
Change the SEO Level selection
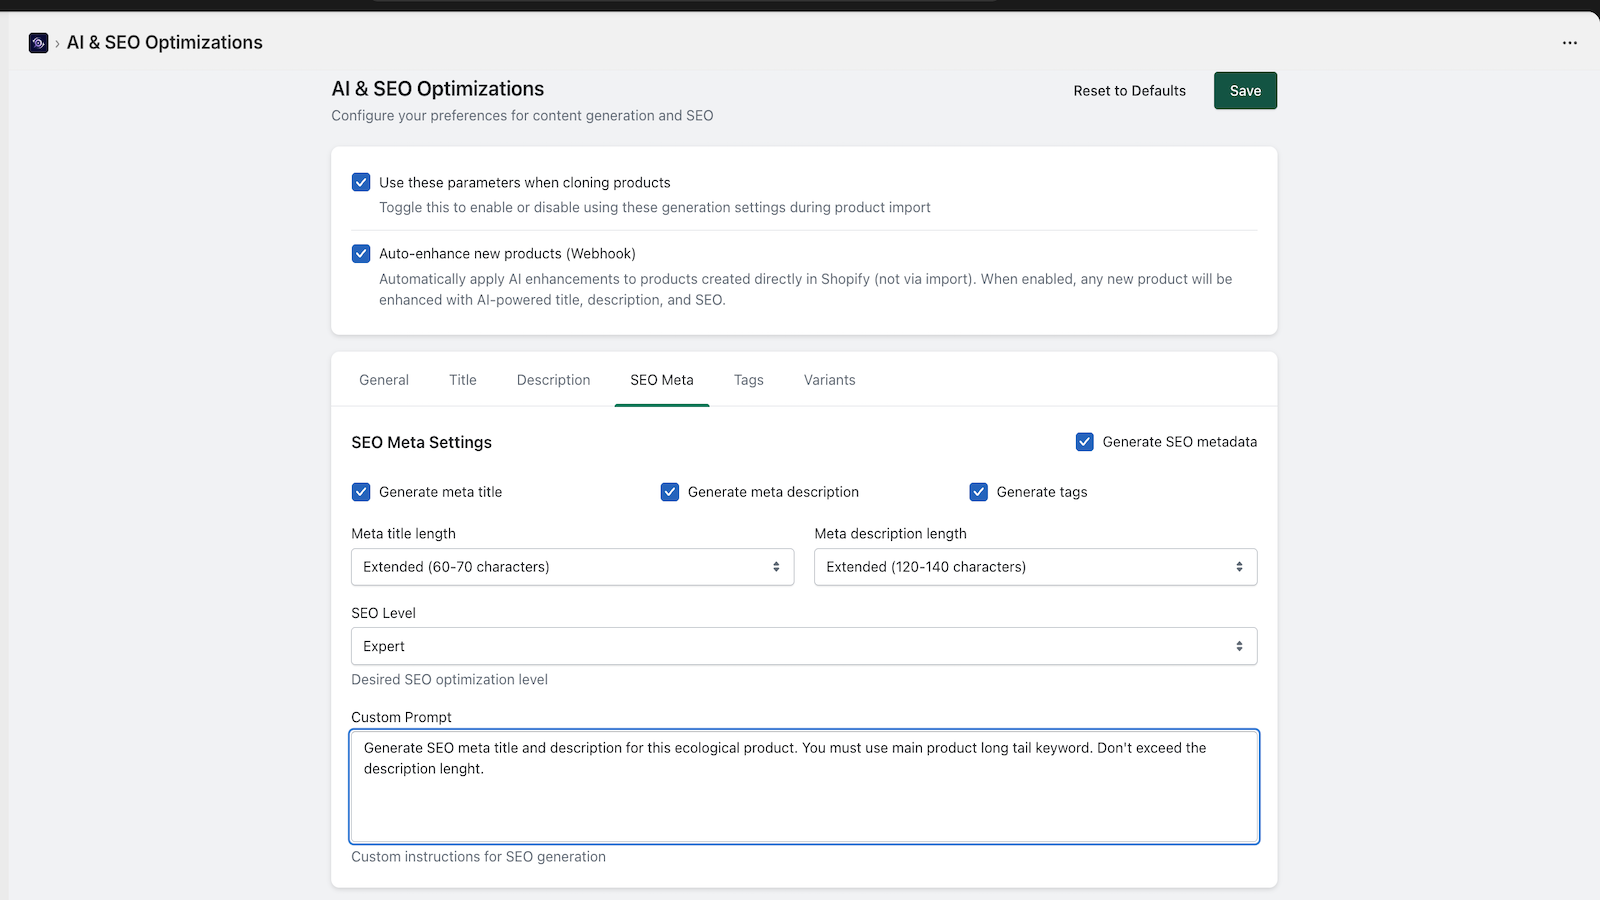[803, 646]
